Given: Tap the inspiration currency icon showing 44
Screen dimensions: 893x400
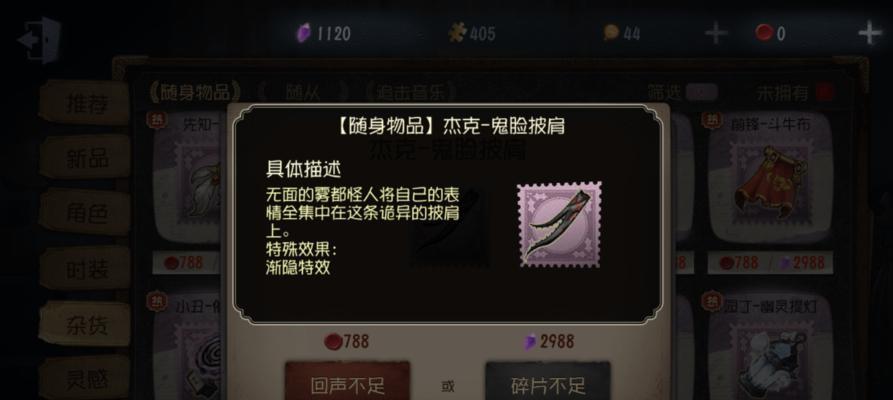Looking at the screenshot, I should tap(611, 33).
